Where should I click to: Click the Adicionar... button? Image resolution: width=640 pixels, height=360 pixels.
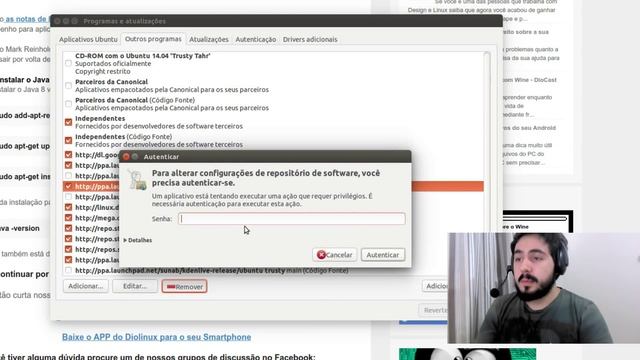pos(86,286)
